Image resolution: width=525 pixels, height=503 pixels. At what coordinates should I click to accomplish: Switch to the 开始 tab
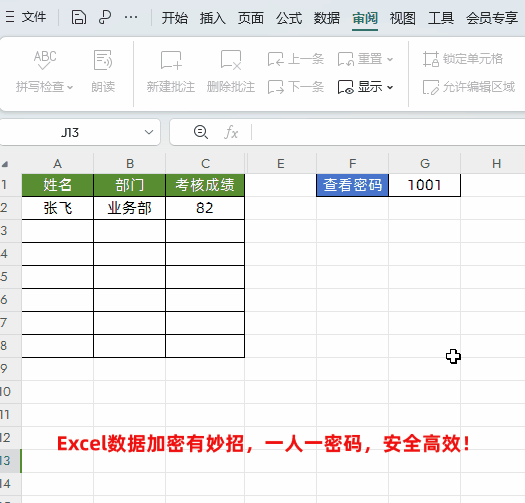point(174,18)
